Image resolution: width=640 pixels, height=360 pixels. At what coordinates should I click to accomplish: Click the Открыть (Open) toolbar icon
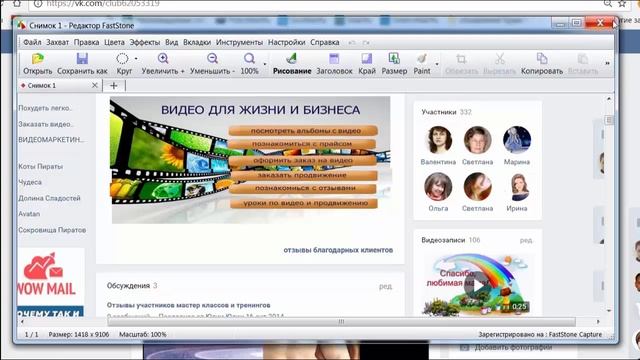38,59
